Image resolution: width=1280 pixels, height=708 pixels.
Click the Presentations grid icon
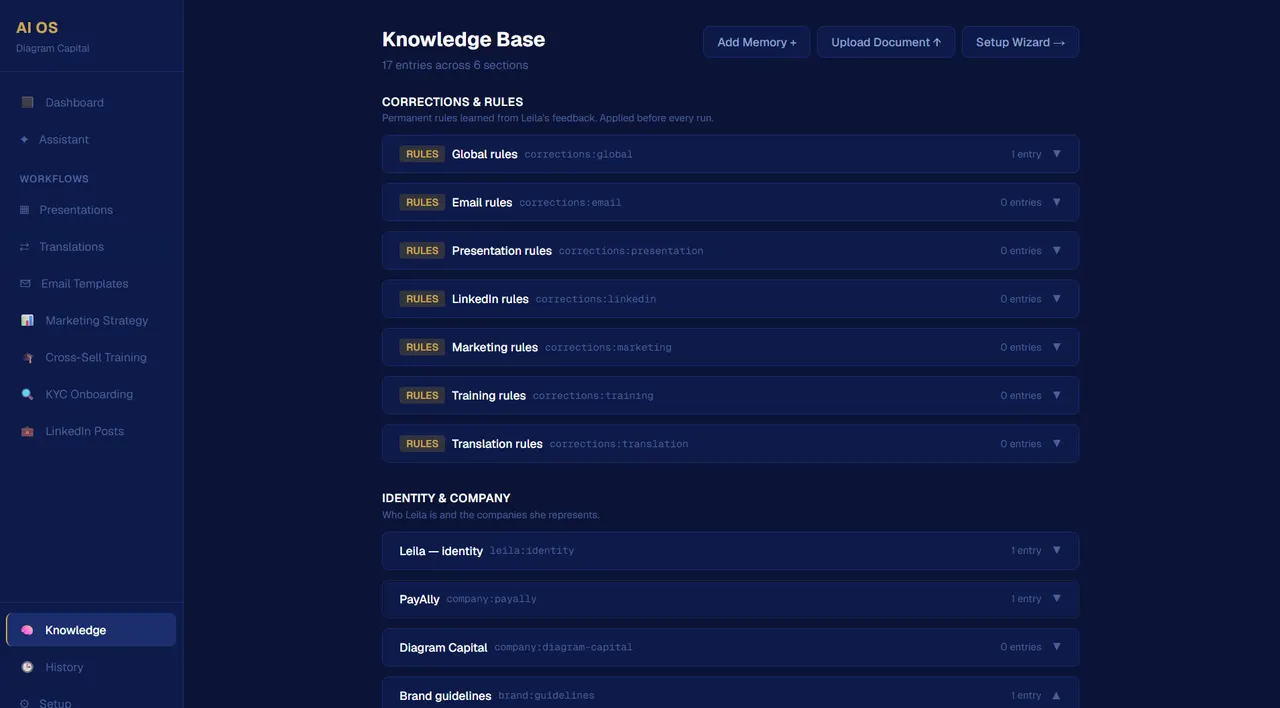tap(25, 210)
